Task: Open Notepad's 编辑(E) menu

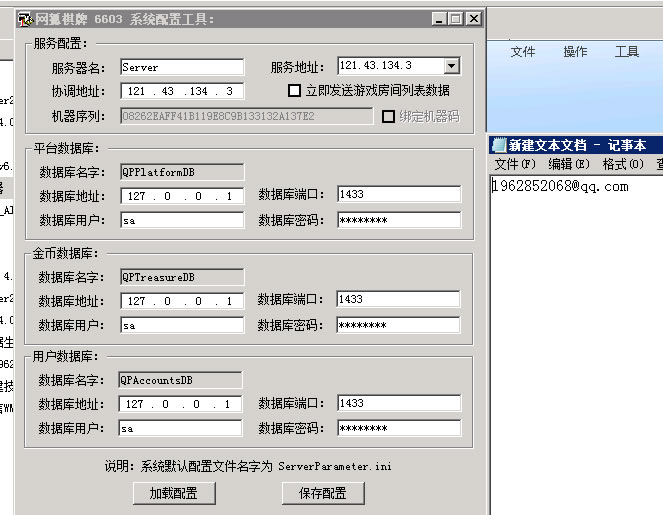Action: pos(568,164)
